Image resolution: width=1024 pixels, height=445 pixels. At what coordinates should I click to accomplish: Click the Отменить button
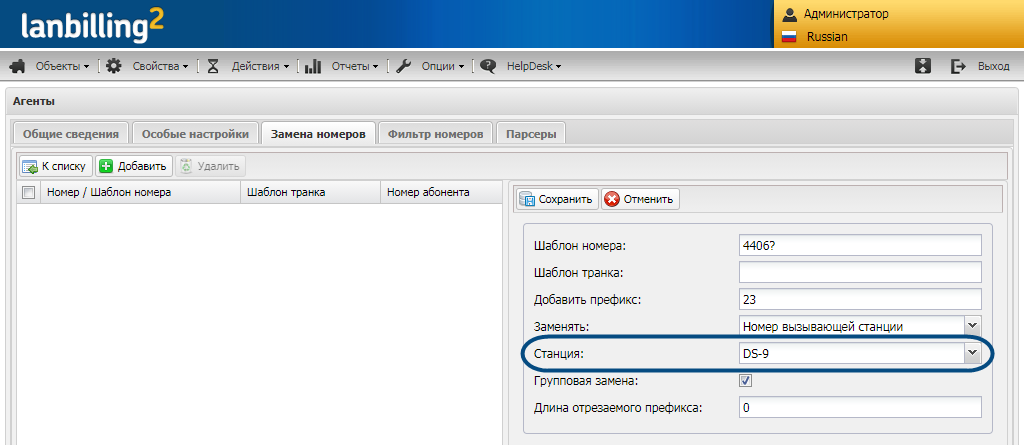[640, 199]
